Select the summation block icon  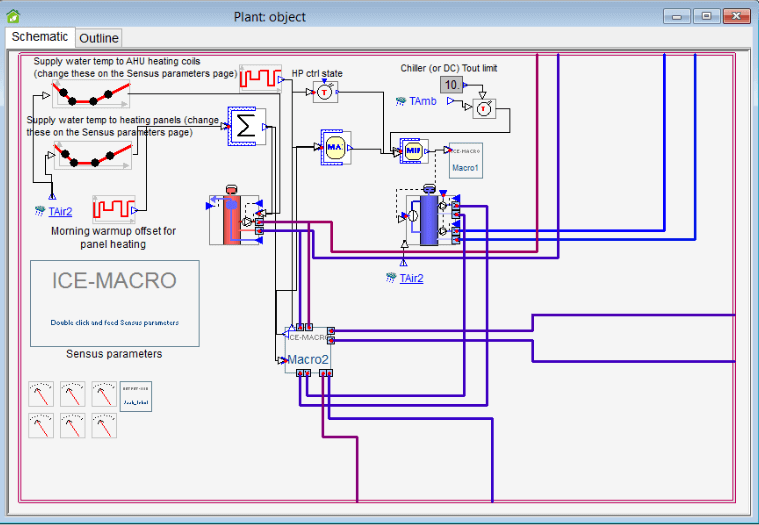pos(246,126)
